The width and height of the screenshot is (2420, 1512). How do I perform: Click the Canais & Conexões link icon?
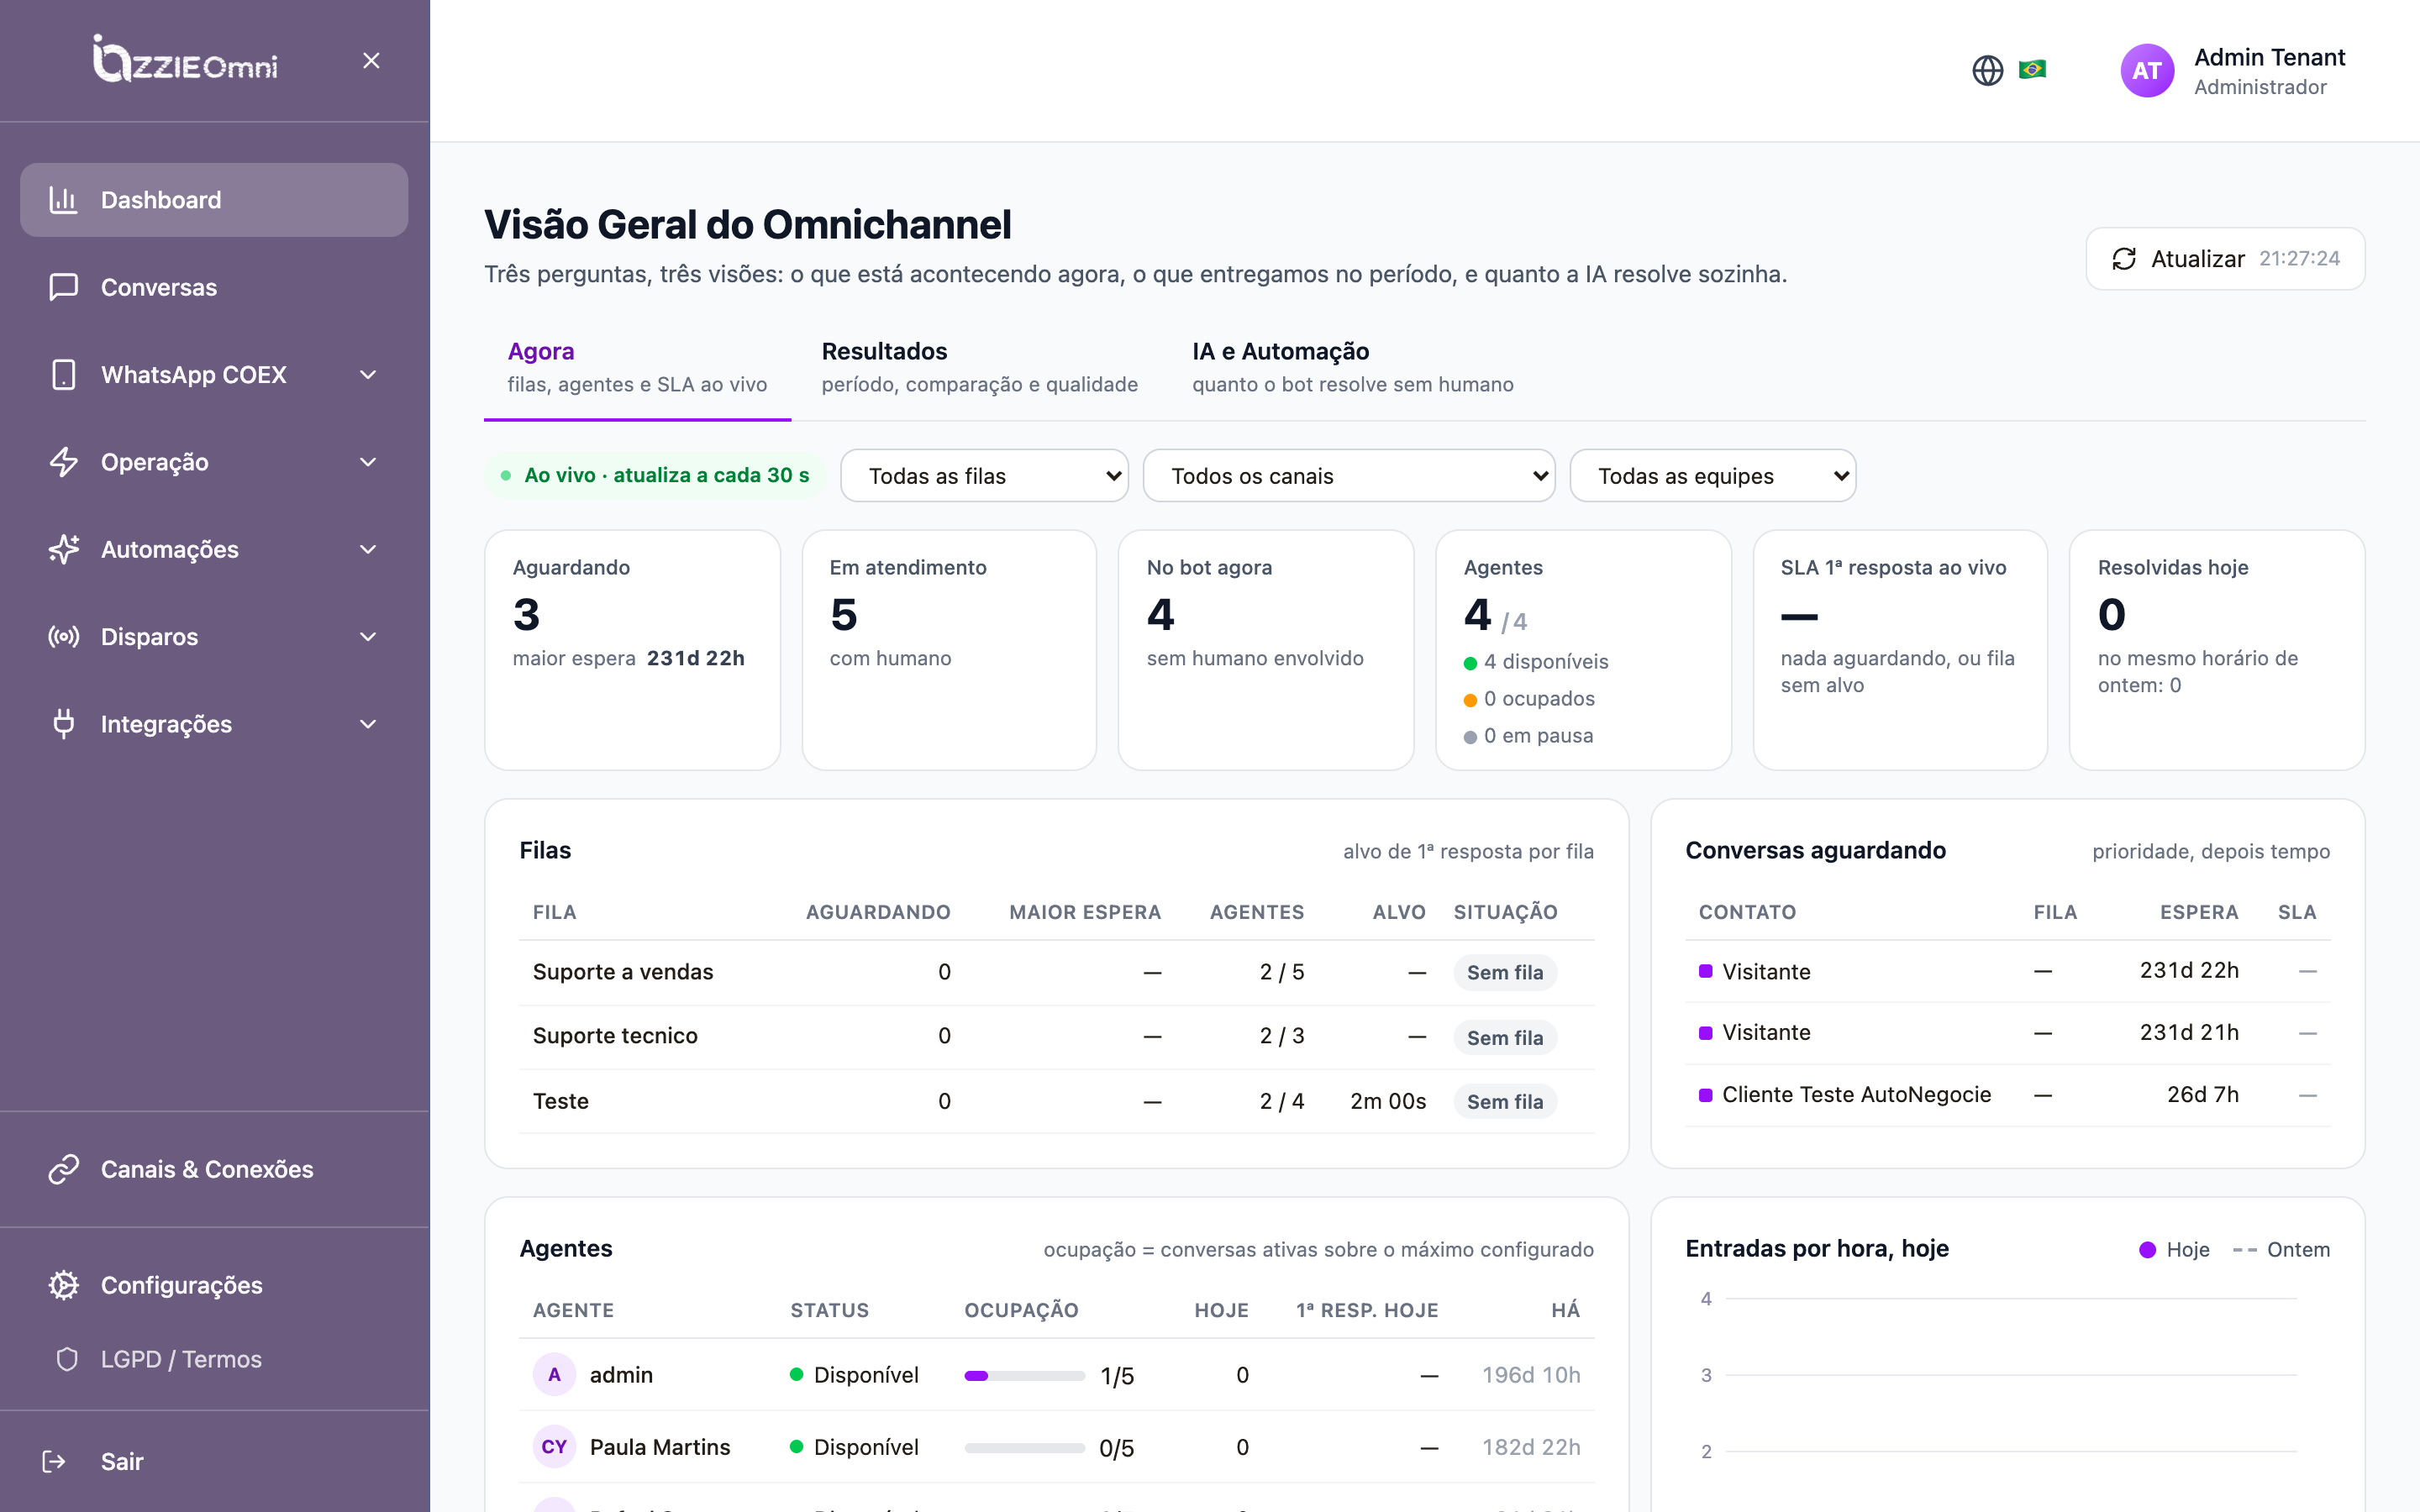click(x=64, y=1169)
